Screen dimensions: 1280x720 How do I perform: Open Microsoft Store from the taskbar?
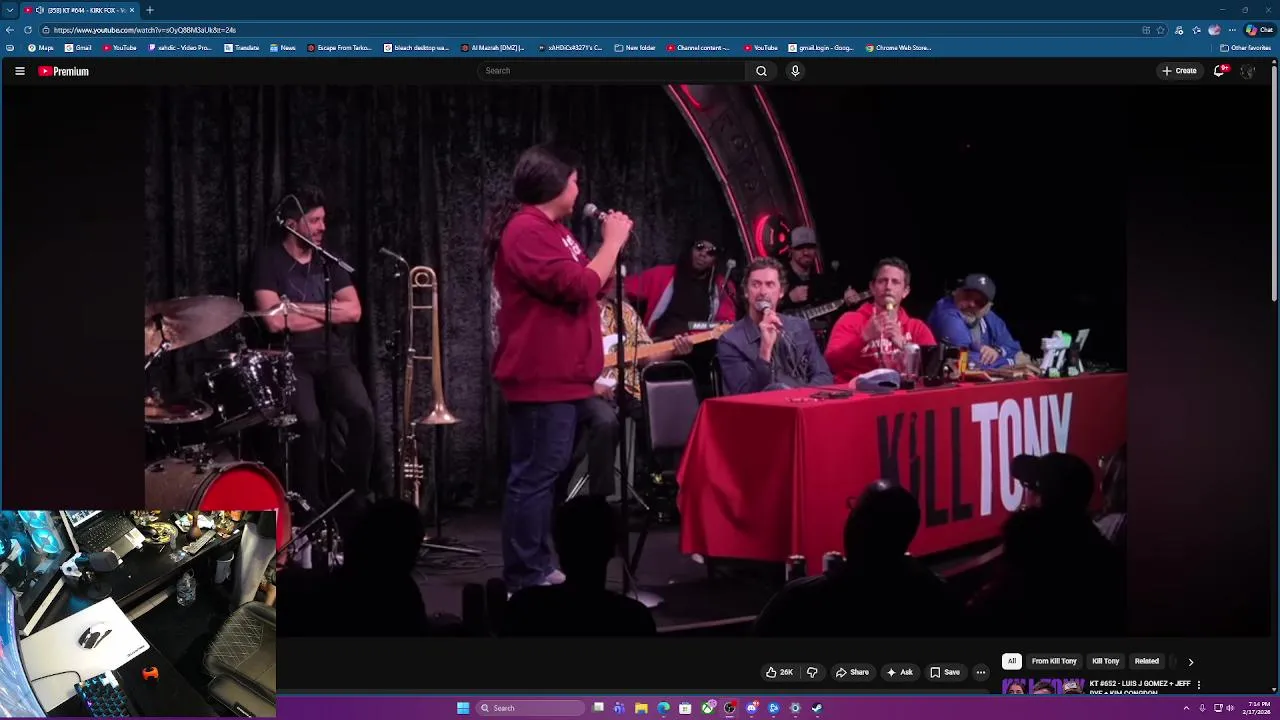(685, 708)
